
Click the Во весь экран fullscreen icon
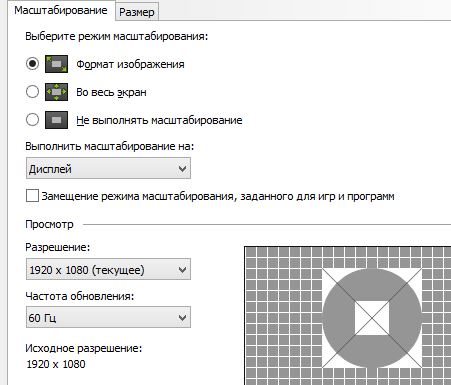(x=56, y=92)
